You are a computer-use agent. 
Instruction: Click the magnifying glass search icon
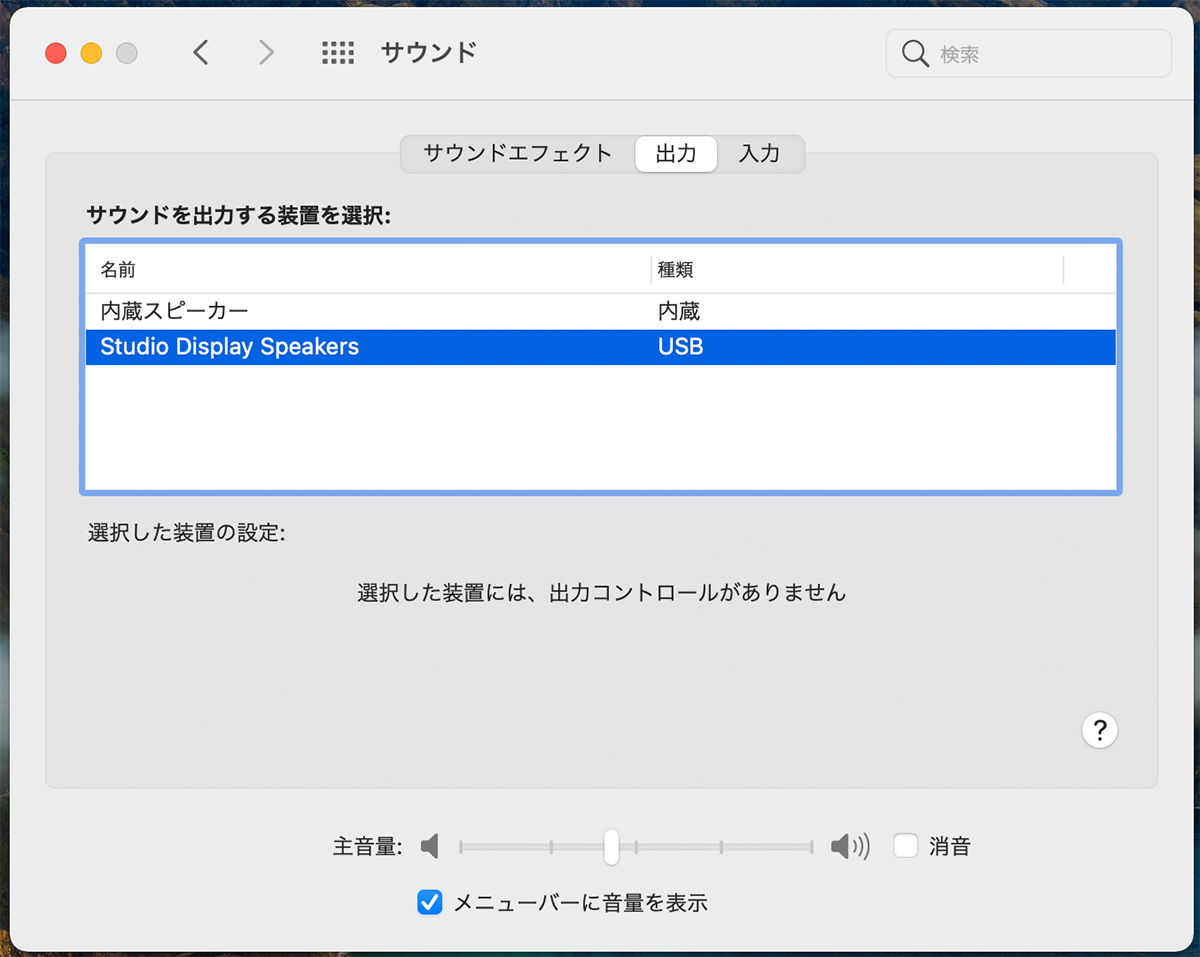click(x=914, y=53)
